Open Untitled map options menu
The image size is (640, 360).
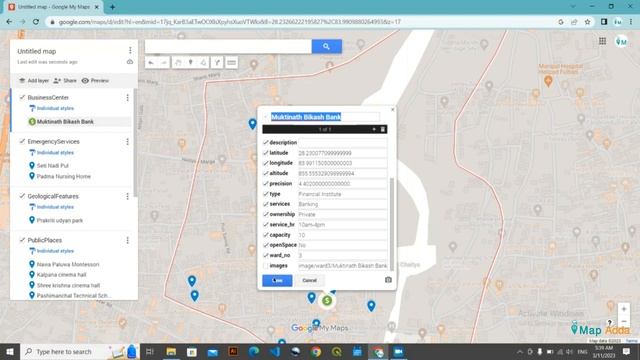pyautogui.click(x=130, y=50)
